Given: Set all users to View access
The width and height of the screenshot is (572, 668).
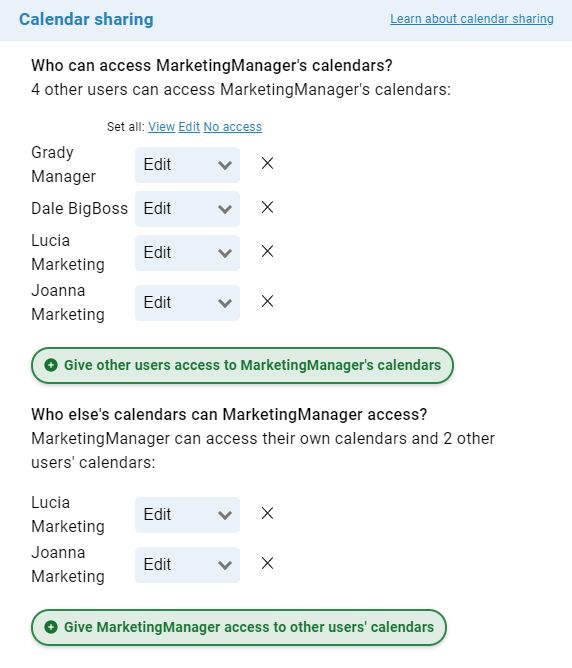Looking at the screenshot, I should pyautogui.click(x=161, y=127).
